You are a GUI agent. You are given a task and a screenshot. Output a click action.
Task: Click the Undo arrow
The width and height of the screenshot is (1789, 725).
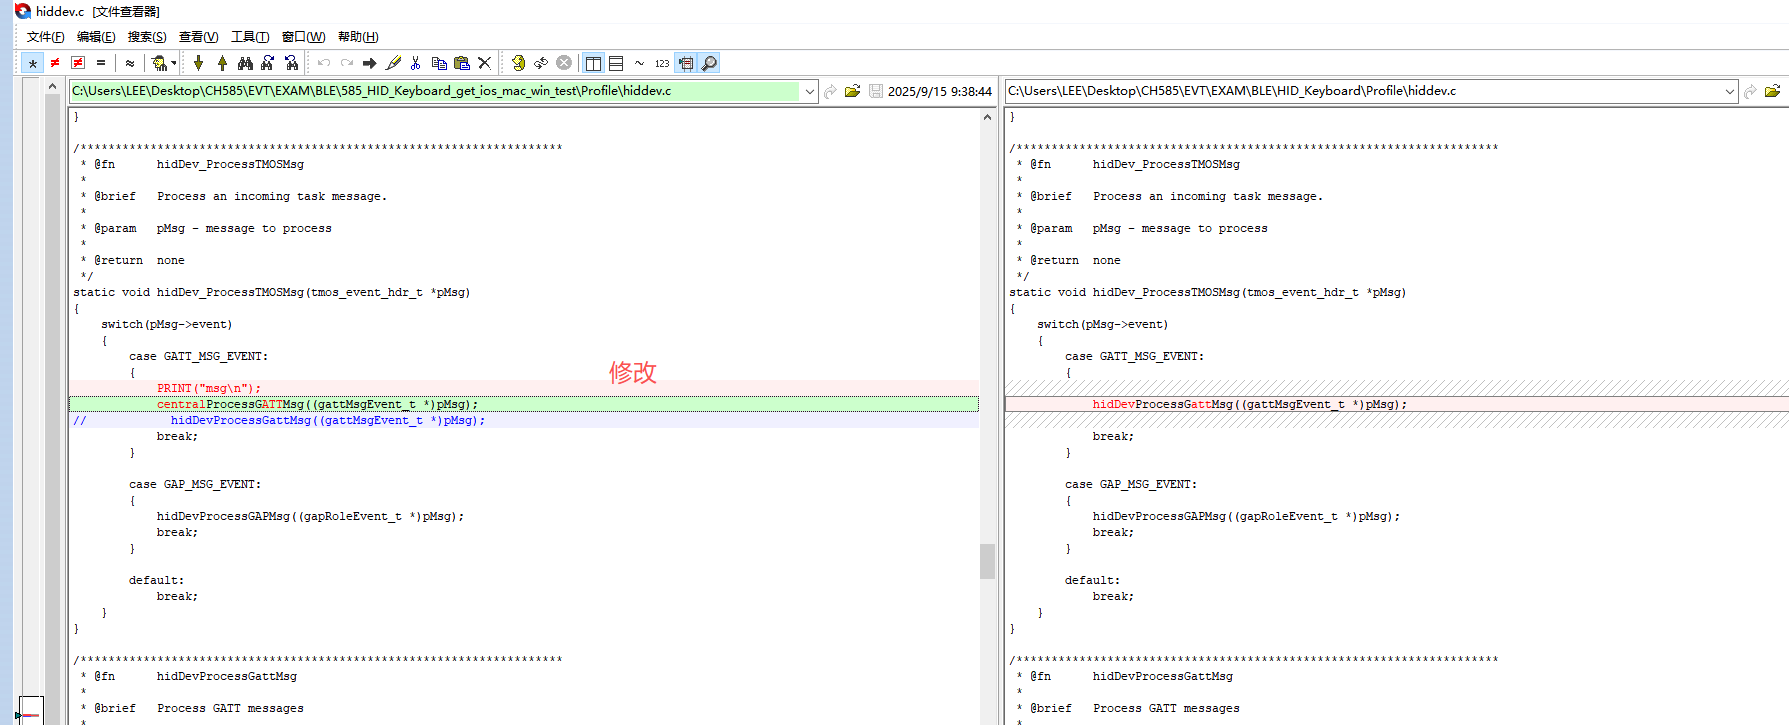pyautogui.click(x=324, y=63)
